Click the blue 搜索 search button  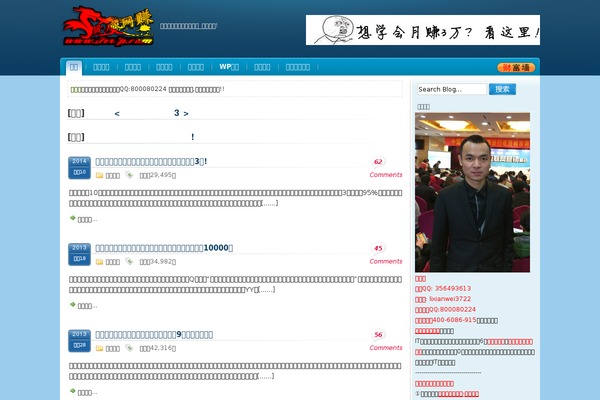tap(502, 89)
